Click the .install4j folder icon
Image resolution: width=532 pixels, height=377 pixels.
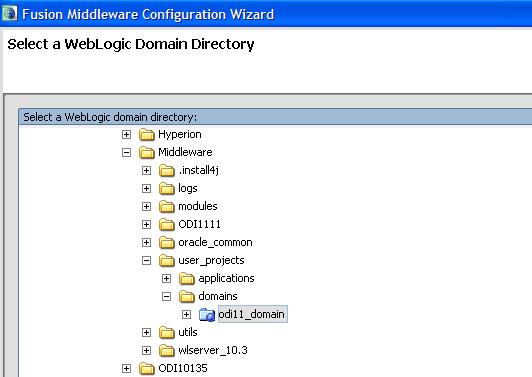click(x=167, y=171)
